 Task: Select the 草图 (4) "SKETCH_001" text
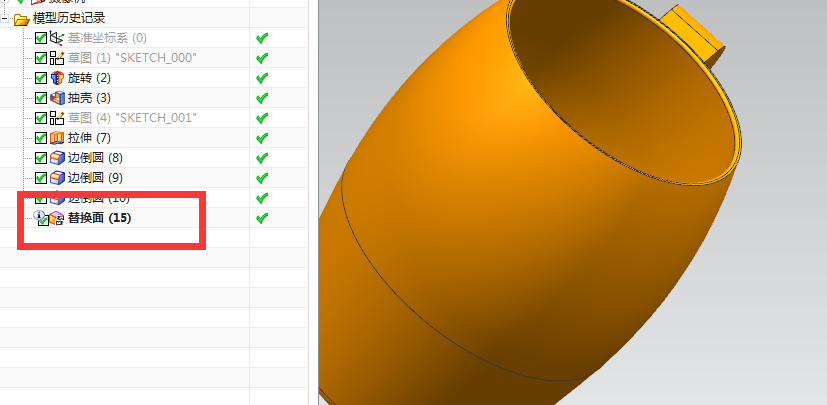click(x=132, y=118)
